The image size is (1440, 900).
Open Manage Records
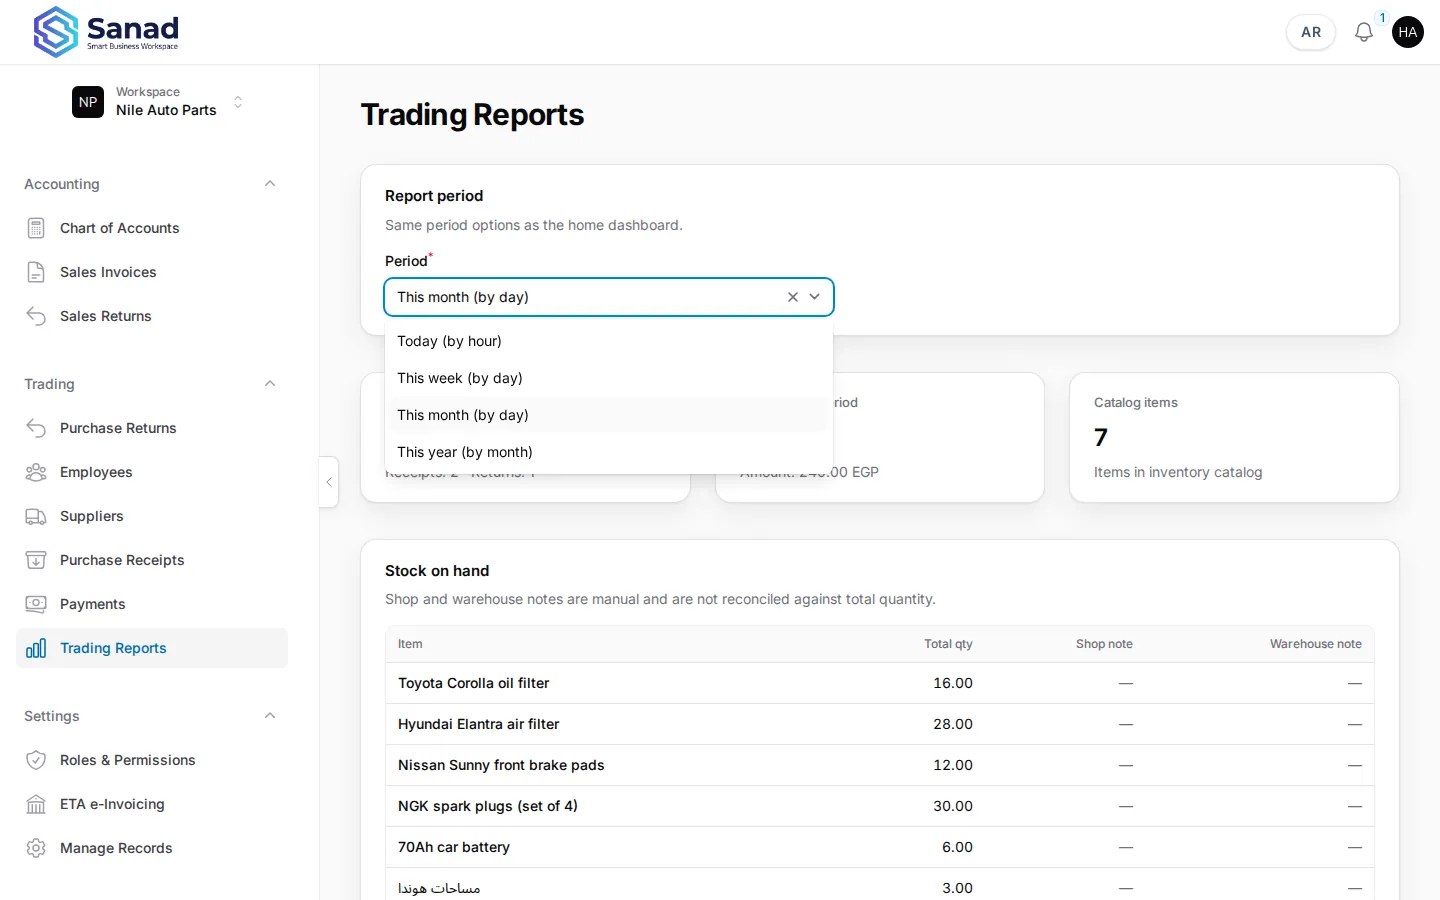click(152, 848)
